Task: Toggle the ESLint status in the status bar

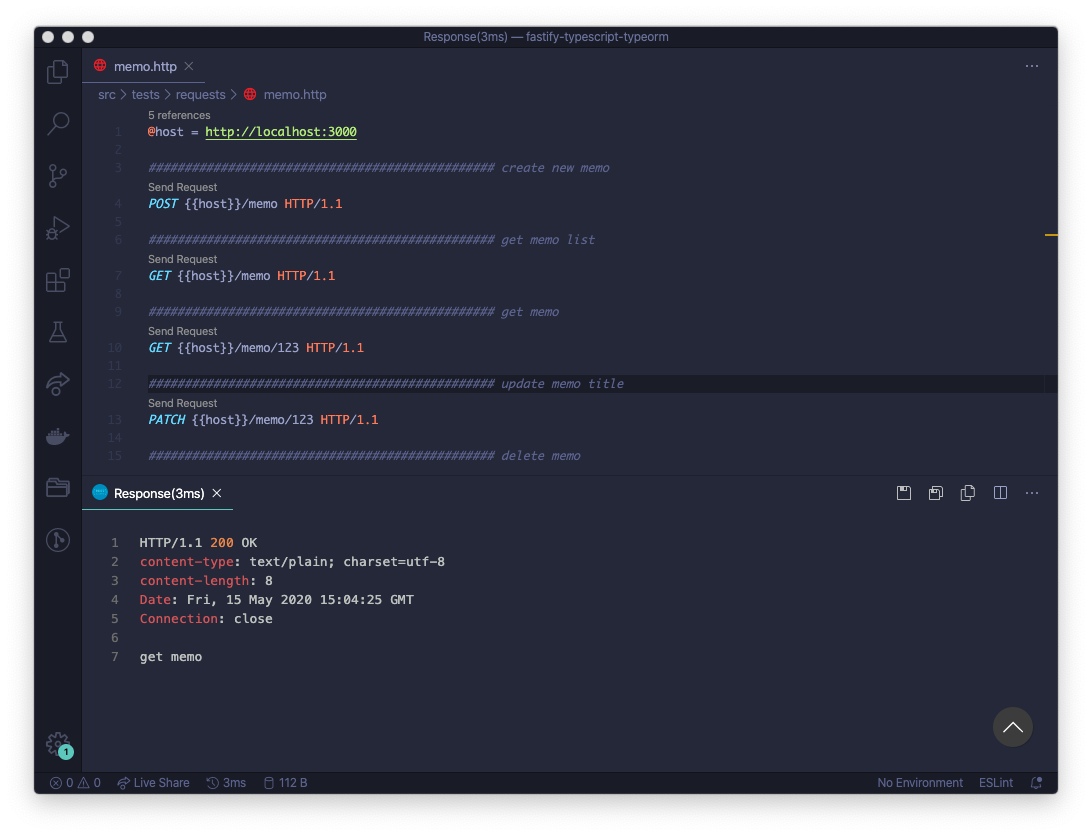Action: point(995,783)
